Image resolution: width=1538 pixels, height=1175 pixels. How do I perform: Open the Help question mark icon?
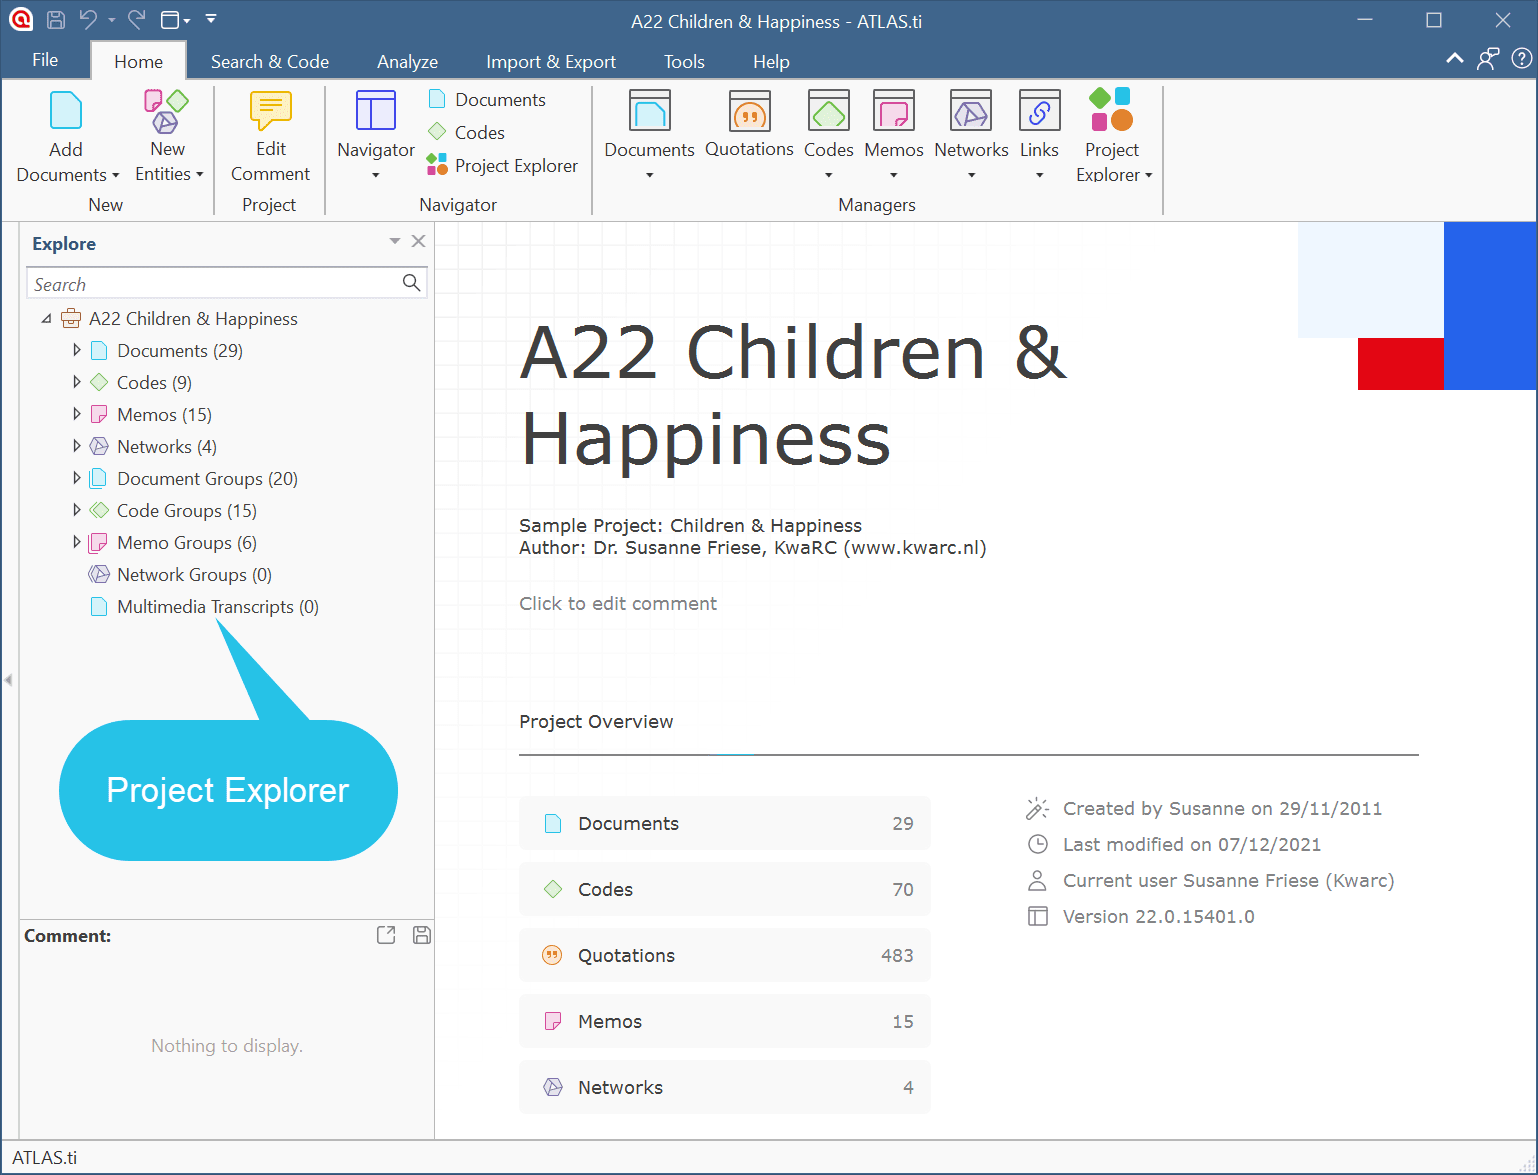coord(1522,59)
